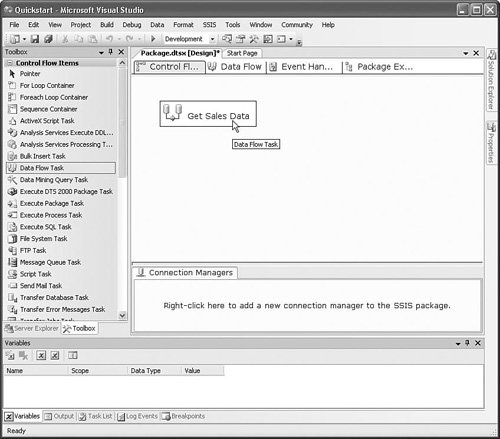Screen dimensions: 500x439
Task: Select the Get Sales Data task
Action: point(208,114)
